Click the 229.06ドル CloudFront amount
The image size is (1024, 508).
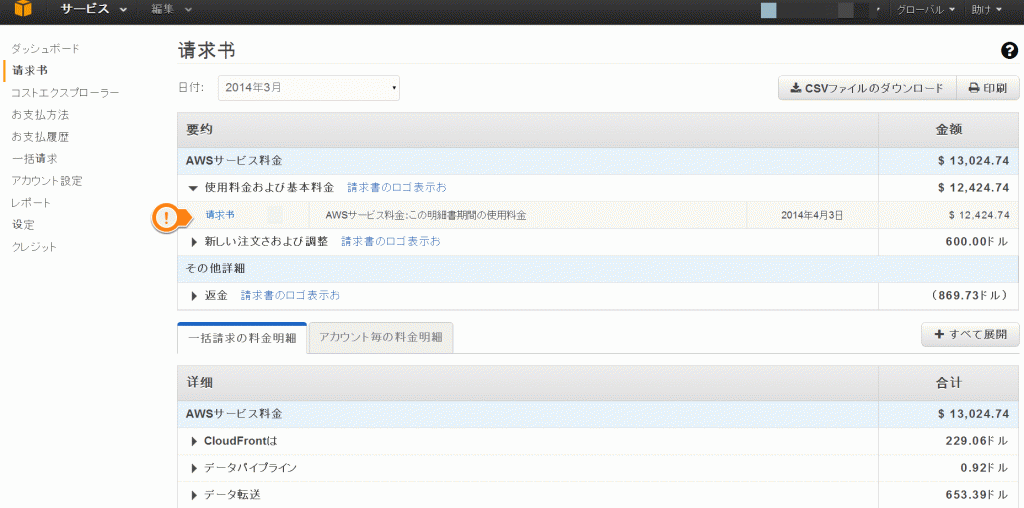(x=978, y=441)
